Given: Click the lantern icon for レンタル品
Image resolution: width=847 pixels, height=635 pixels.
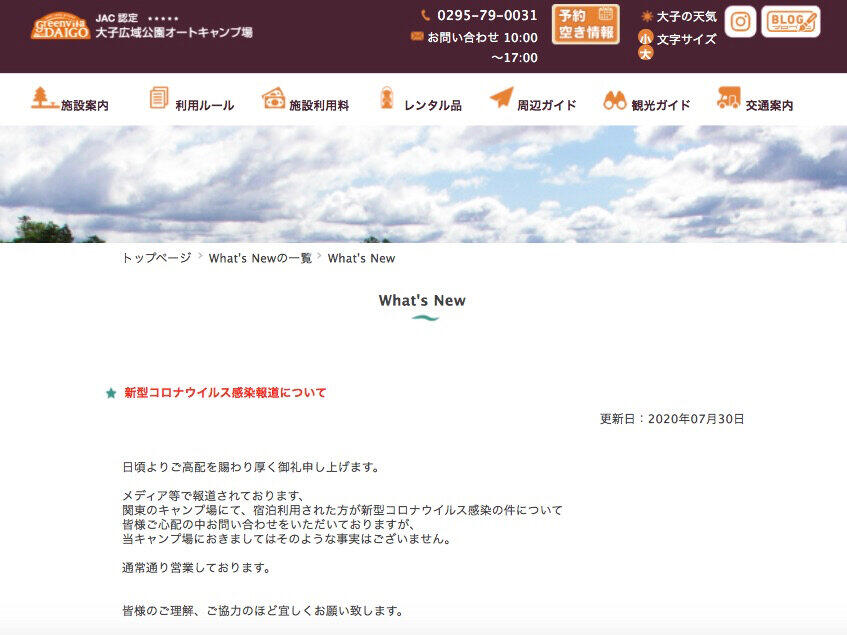Looking at the screenshot, I should tap(386, 98).
